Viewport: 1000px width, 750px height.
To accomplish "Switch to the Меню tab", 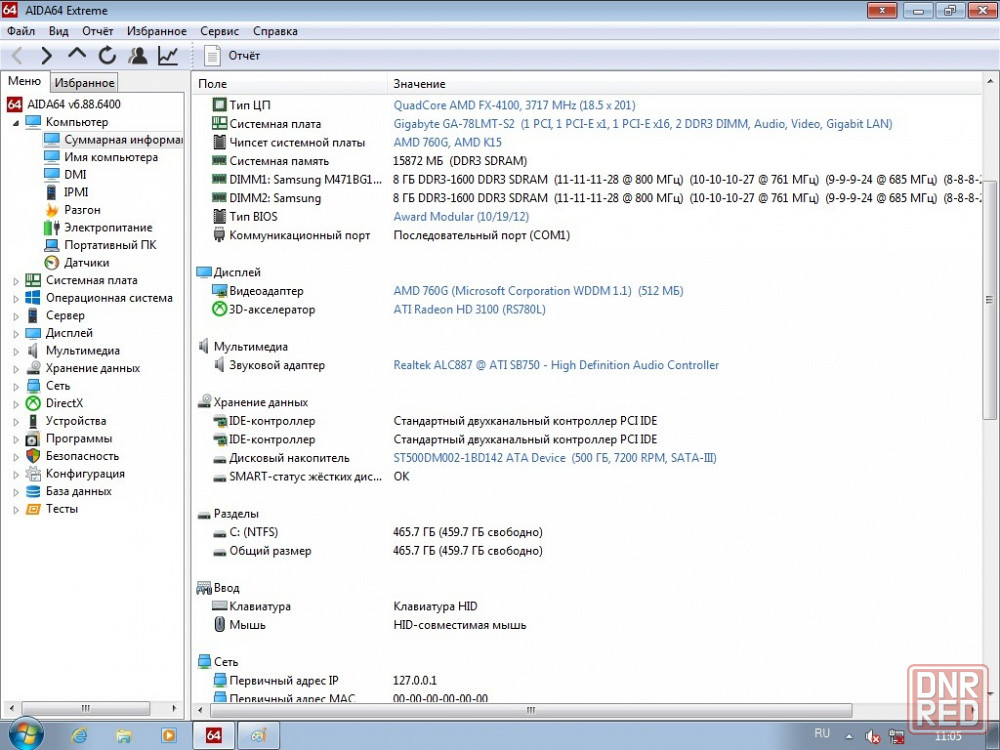I will click(x=24, y=81).
